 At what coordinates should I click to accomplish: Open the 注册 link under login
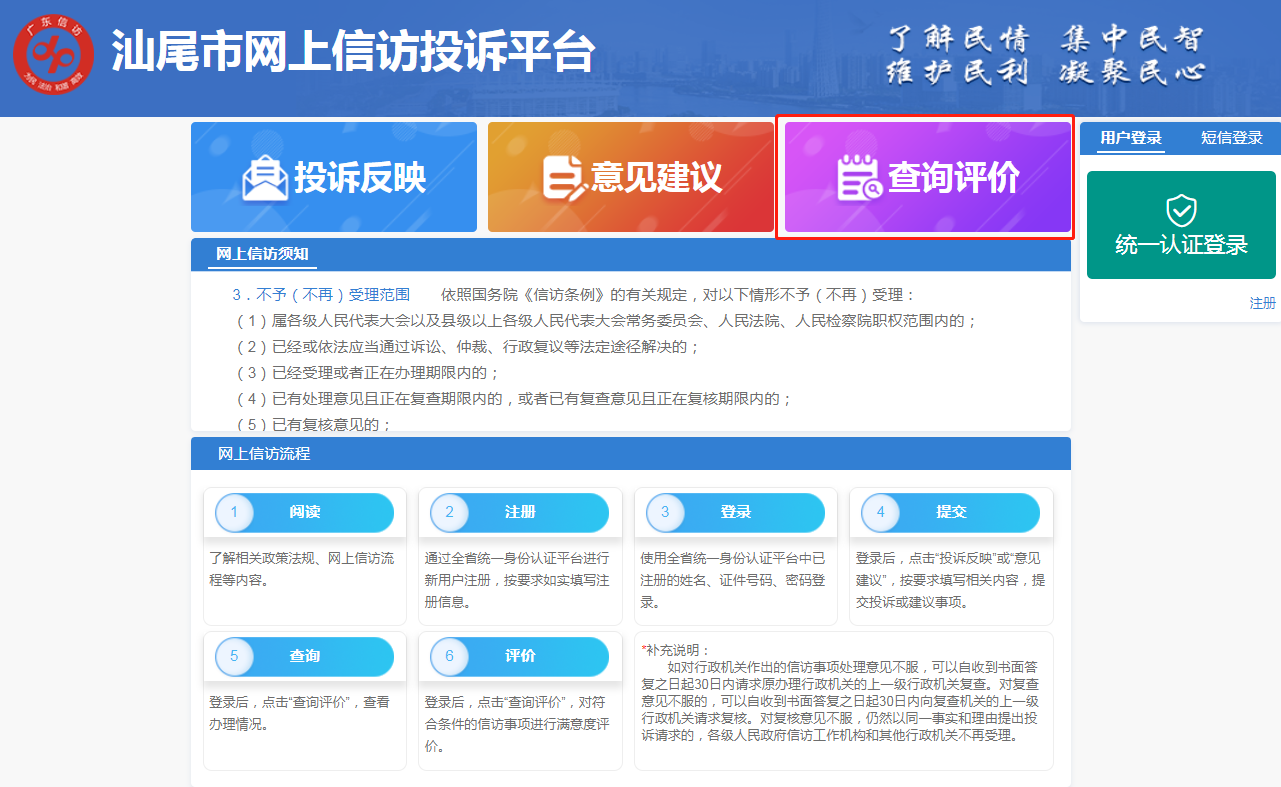click(1262, 303)
